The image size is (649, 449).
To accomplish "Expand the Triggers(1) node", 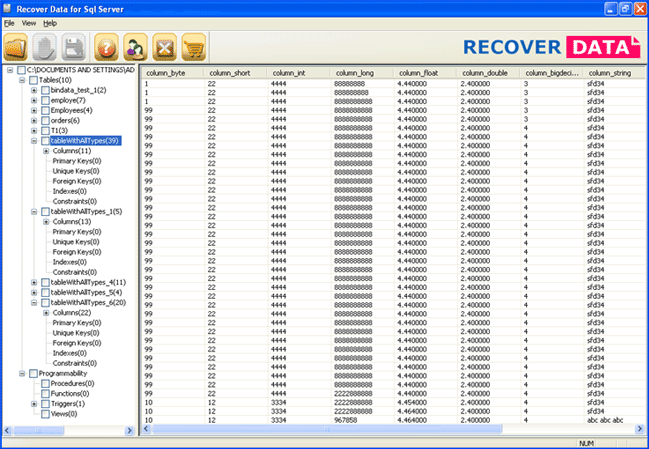I will coord(34,403).
